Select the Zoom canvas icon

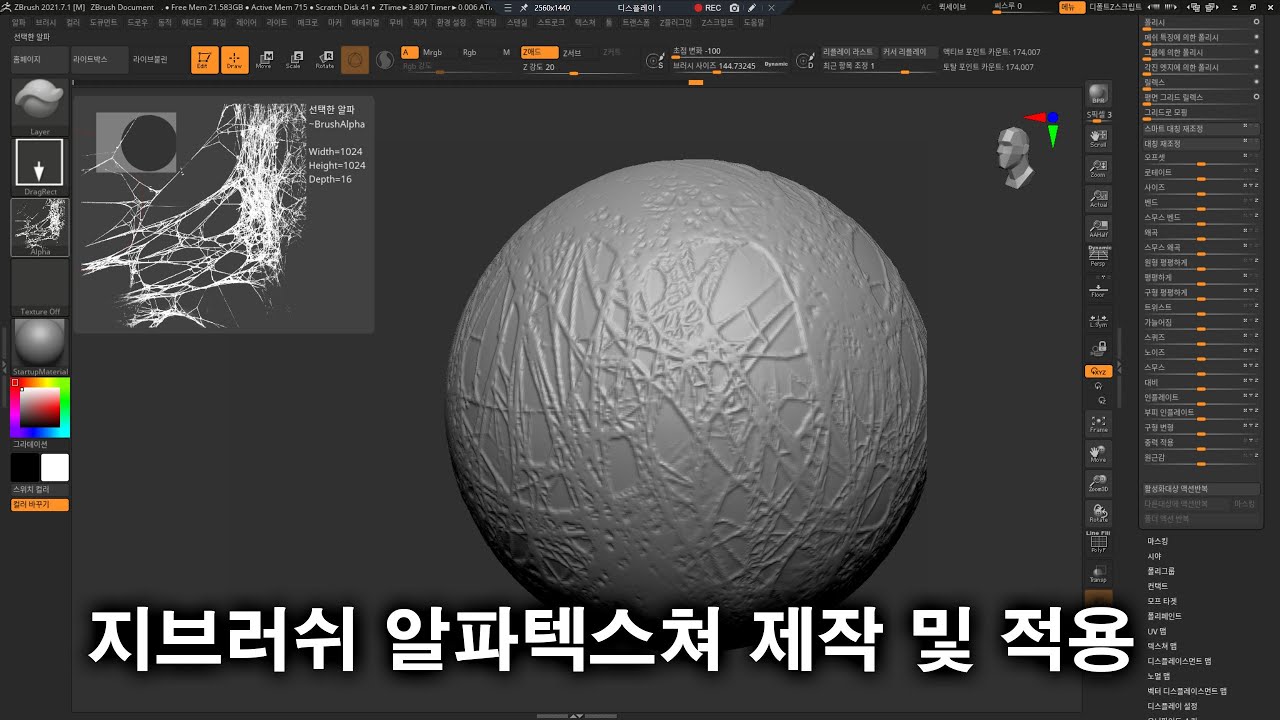[1098, 168]
